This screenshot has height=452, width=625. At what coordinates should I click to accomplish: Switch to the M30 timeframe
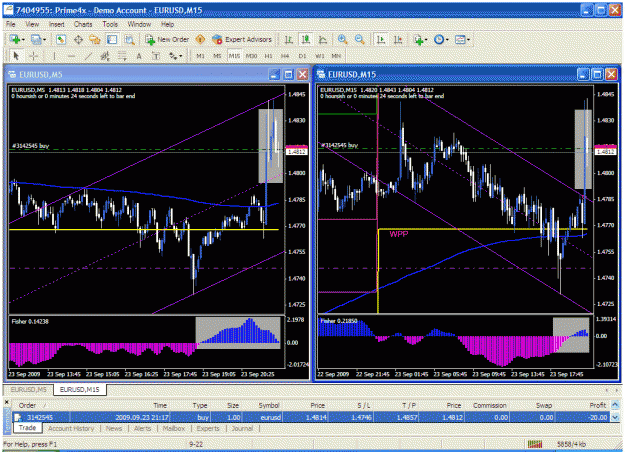[251, 56]
